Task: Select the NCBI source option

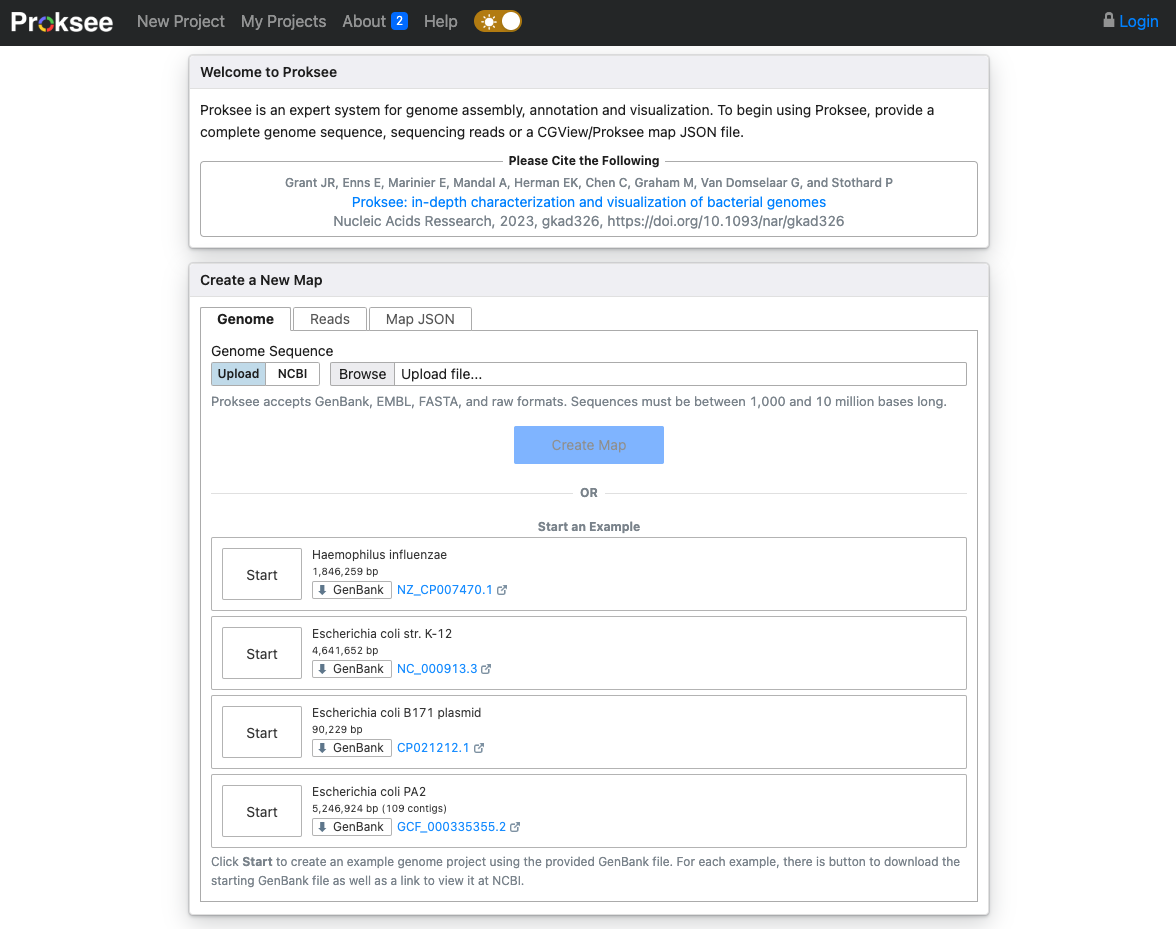Action: coord(292,374)
